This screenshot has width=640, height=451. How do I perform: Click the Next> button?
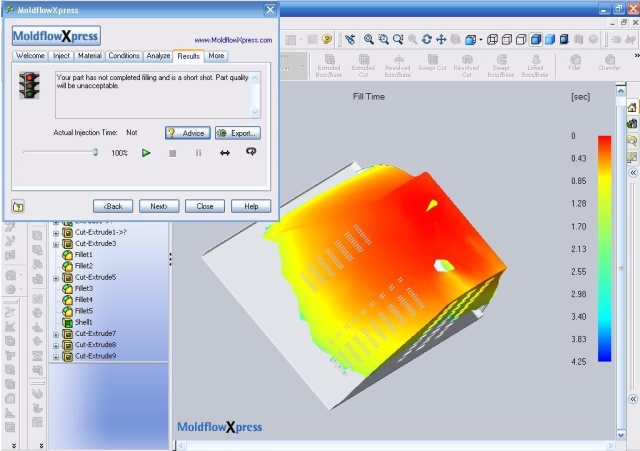coord(159,206)
